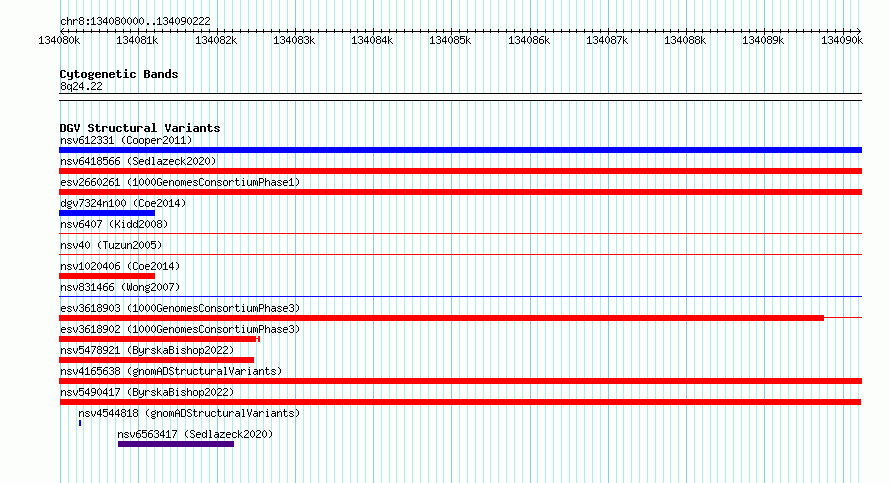This screenshot has width=890, height=483.
Task: Click the 134089k ruler tick label
Action: [763, 40]
